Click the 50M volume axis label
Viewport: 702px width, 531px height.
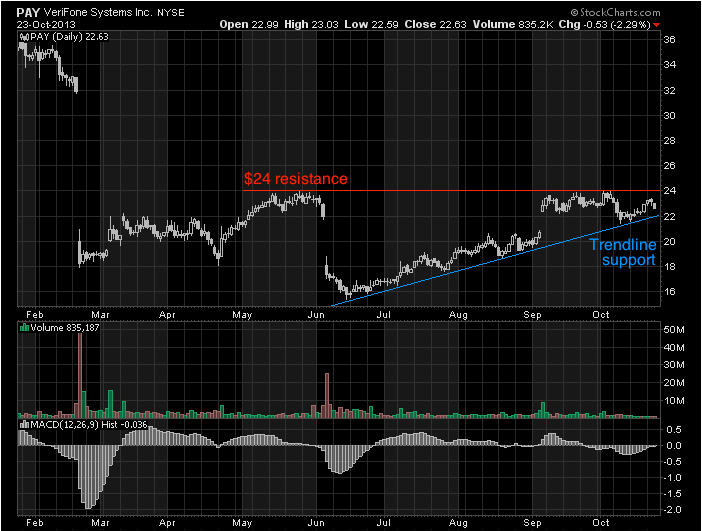(674, 330)
